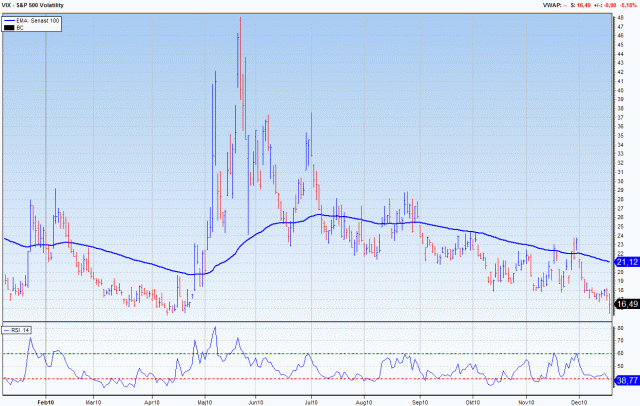Select the Dec10 date axis label

coord(578,400)
